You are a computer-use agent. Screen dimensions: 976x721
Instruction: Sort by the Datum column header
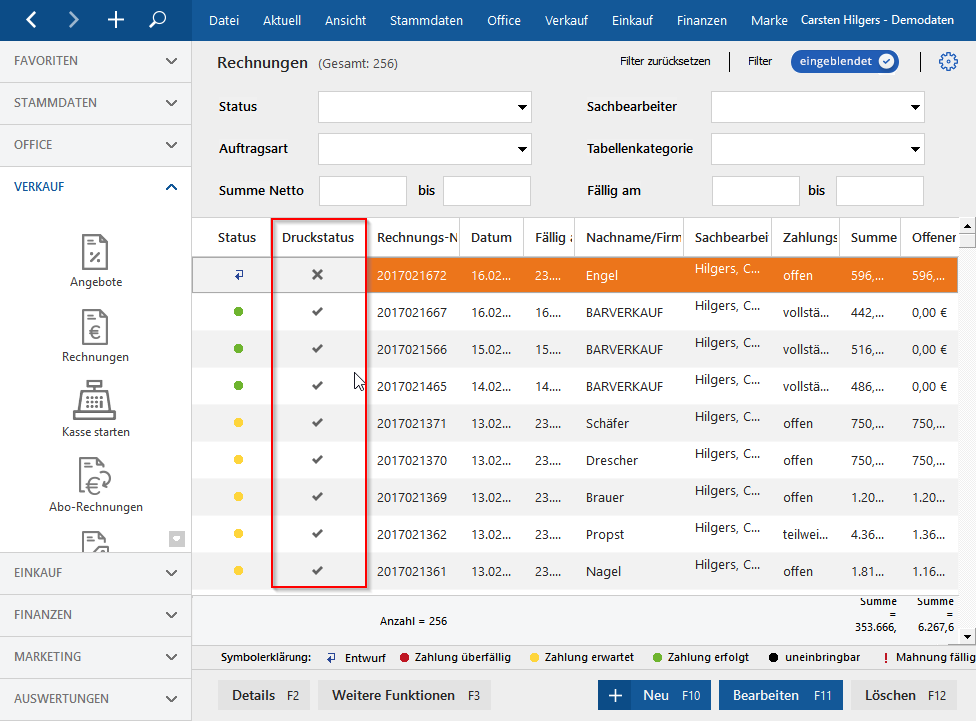491,237
